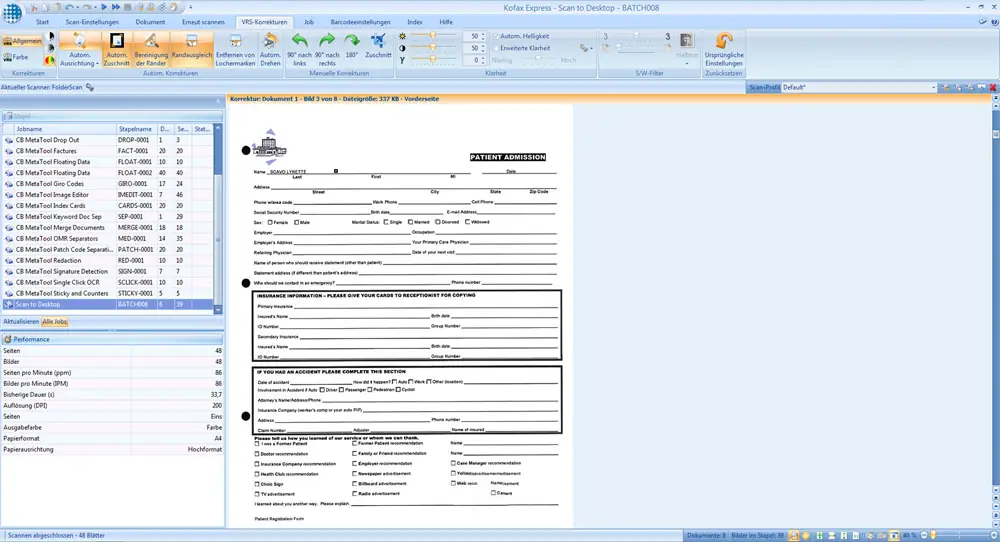This screenshot has width=1000, height=542.
Task: Click the color mode circle icon
Action: coord(50,61)
